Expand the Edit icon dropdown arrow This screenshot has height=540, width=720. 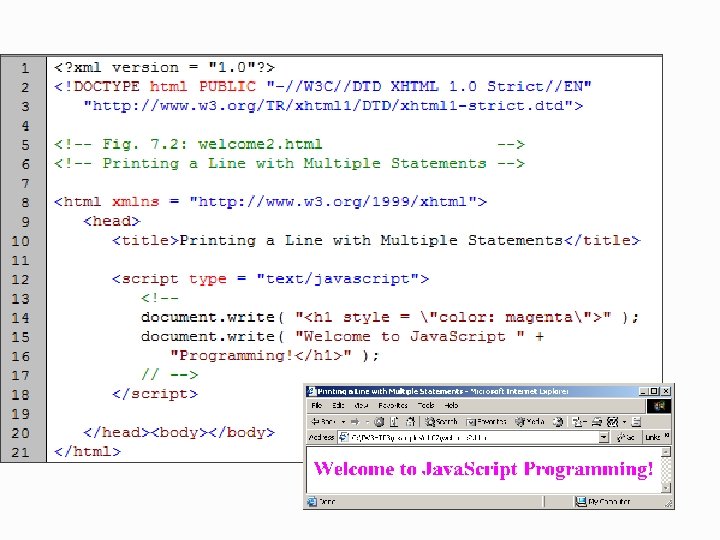pos(624,422)
